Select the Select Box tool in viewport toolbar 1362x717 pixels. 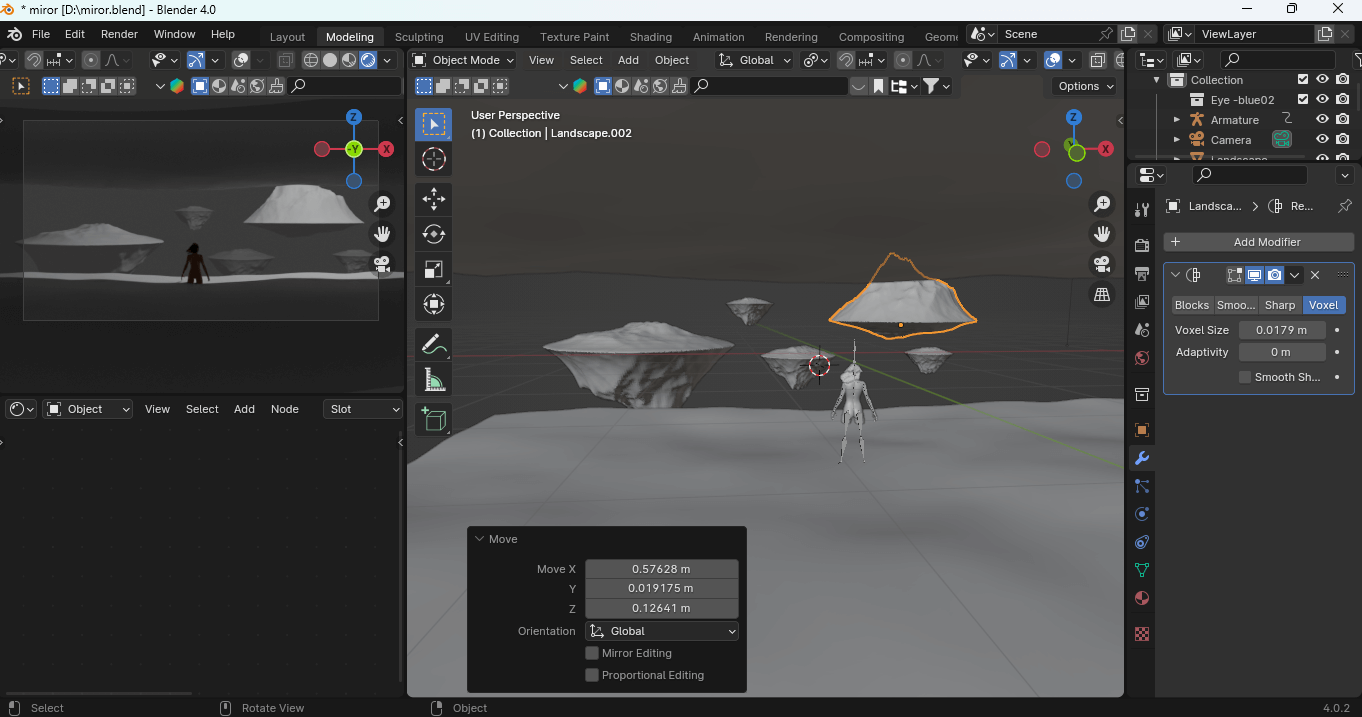coord(434,124)
